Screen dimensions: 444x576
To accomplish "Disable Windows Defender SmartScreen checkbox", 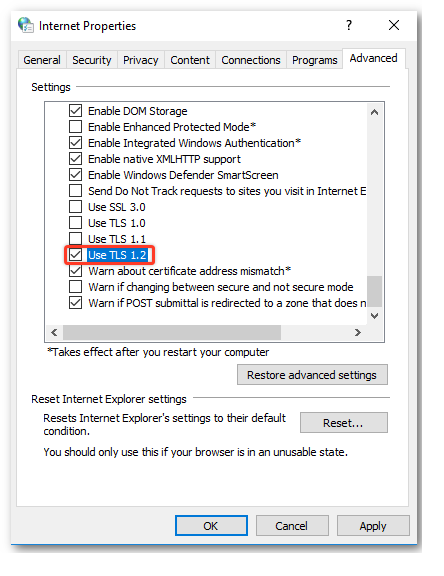I will [x=76, y=175].
